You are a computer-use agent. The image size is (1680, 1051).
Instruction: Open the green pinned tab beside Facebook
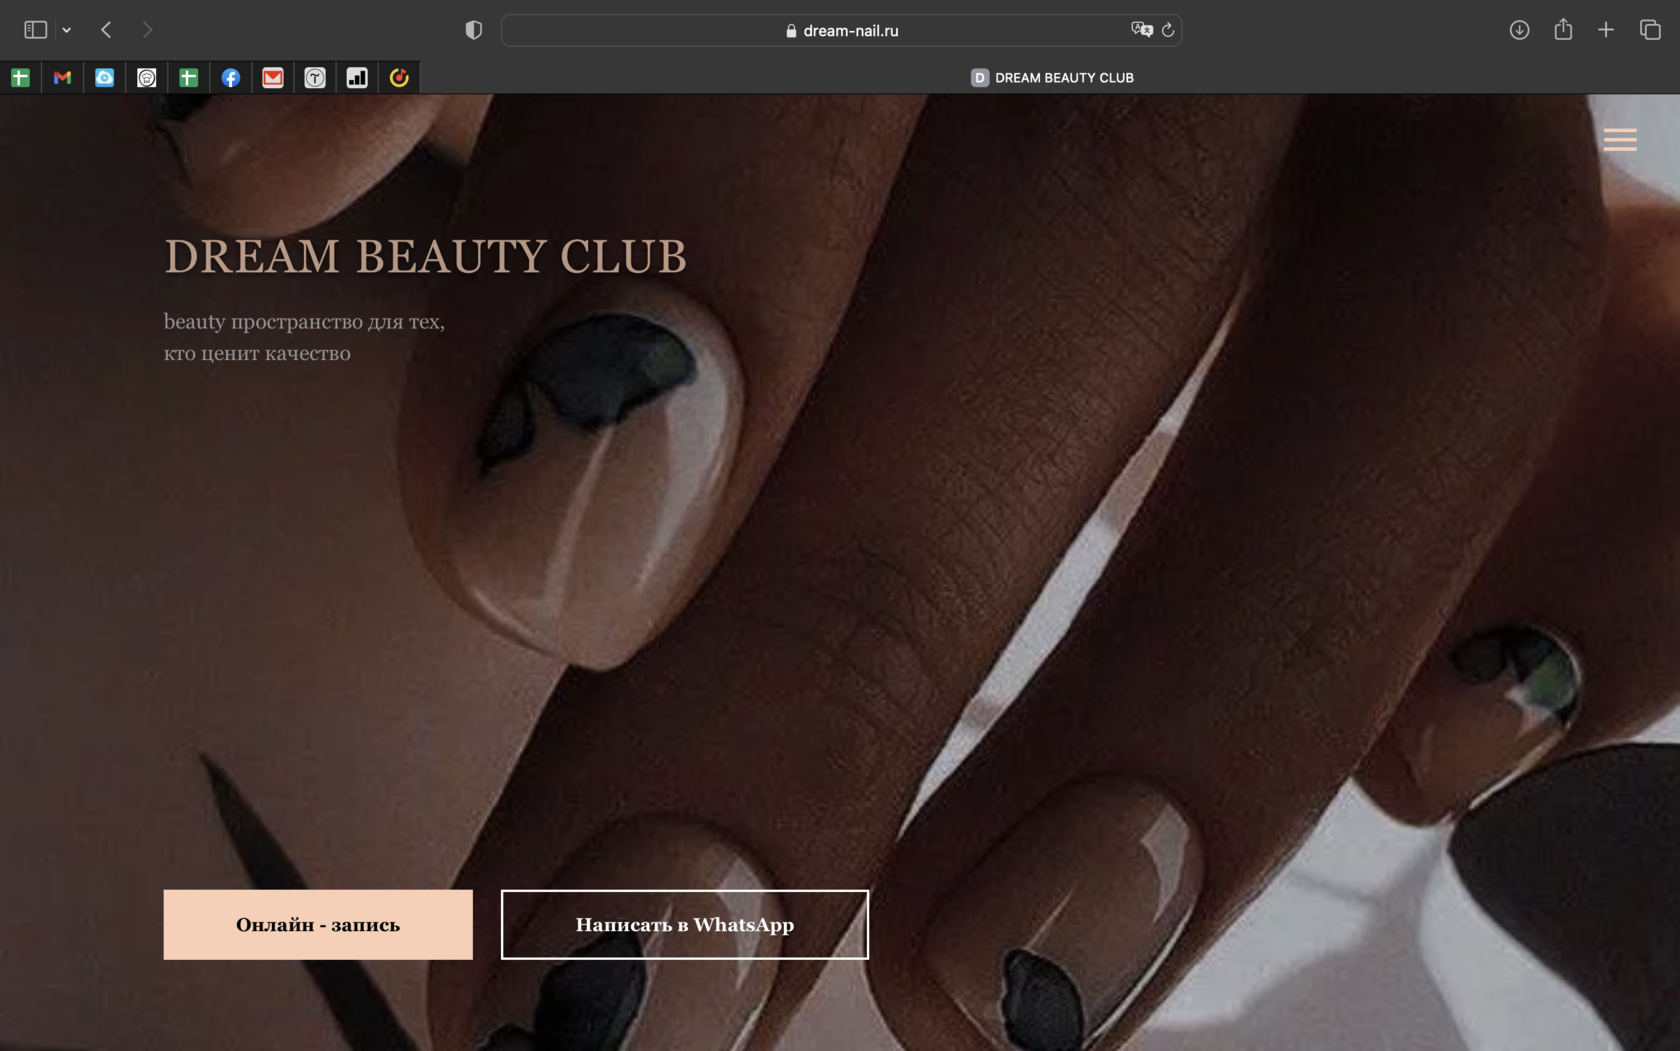pyautogui.click(x=189, y=78)
